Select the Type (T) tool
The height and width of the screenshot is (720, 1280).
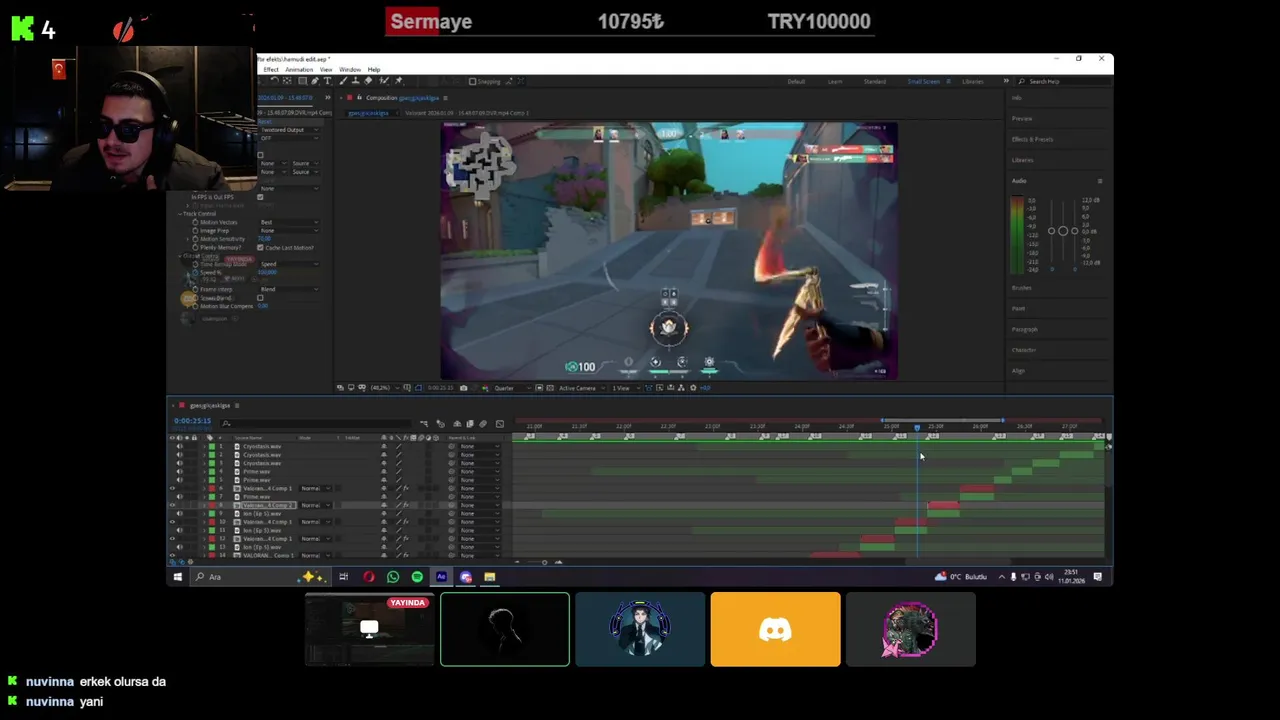[327, 80]
